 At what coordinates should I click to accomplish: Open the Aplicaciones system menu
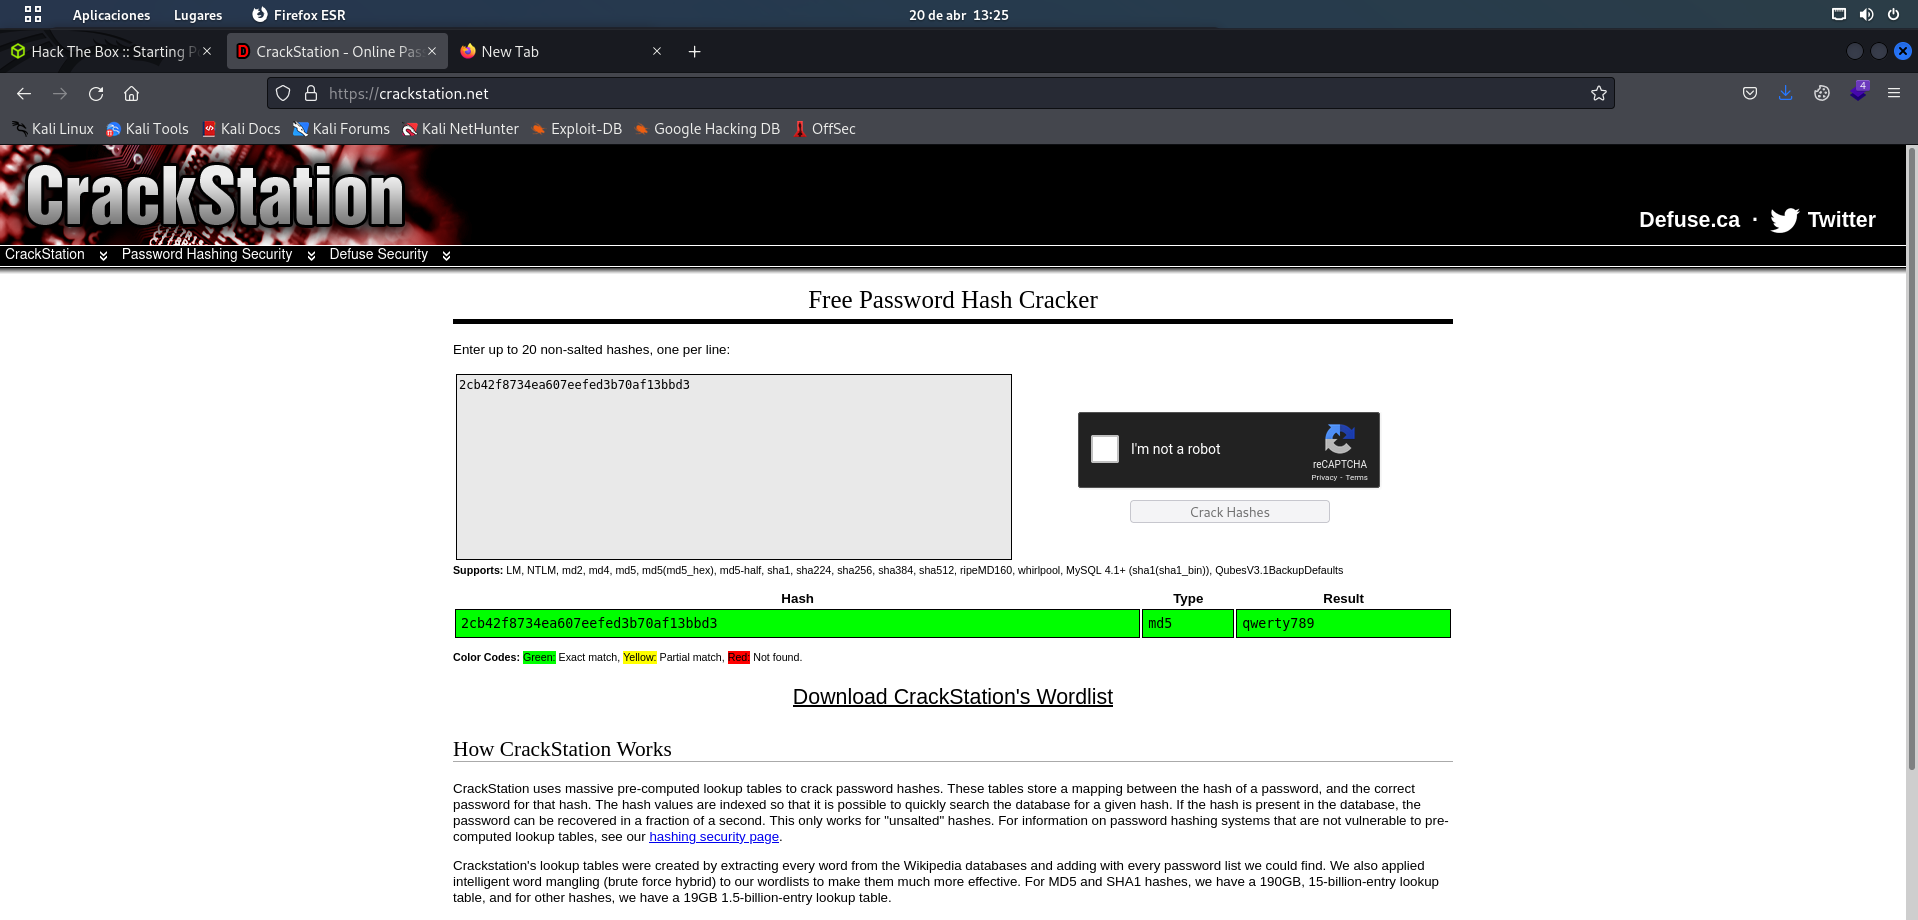coord(111,15)
